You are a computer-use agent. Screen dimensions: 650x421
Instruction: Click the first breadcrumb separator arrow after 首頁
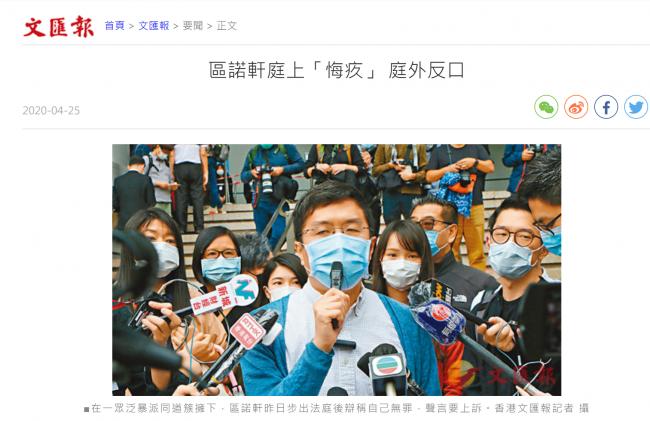(131, 26)
